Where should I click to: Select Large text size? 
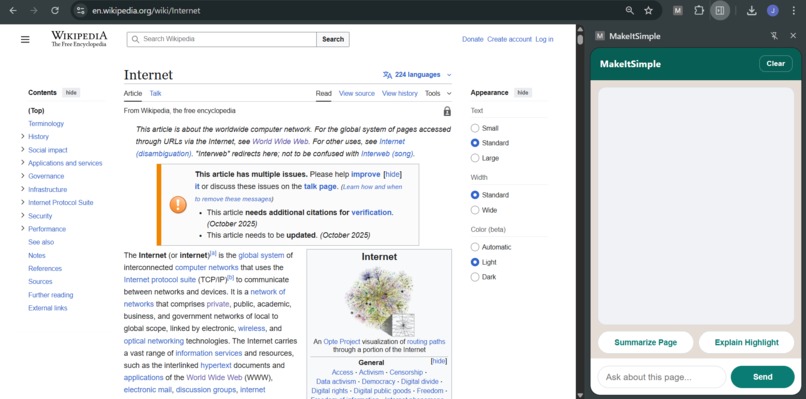click(475, 158)
